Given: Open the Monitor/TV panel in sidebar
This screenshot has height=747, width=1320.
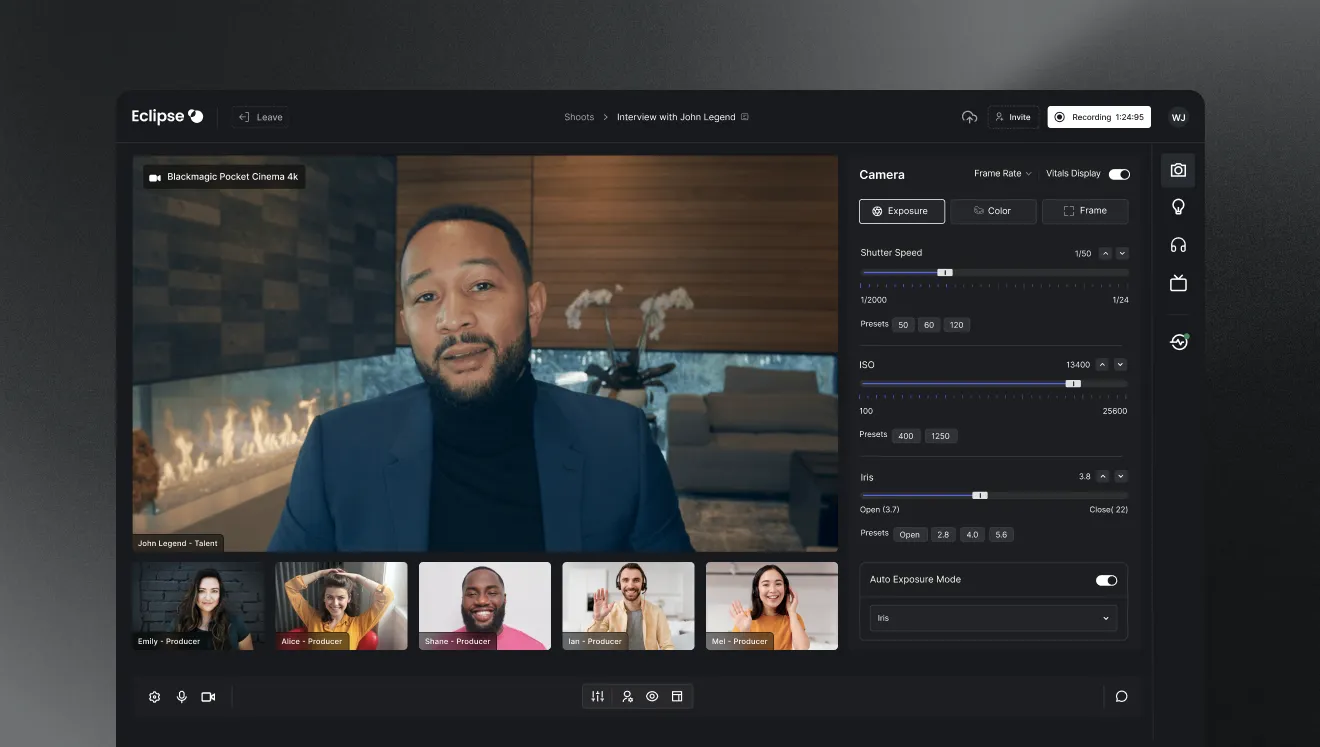Looking at the screenshot, I should click(x=1178, y=282).
